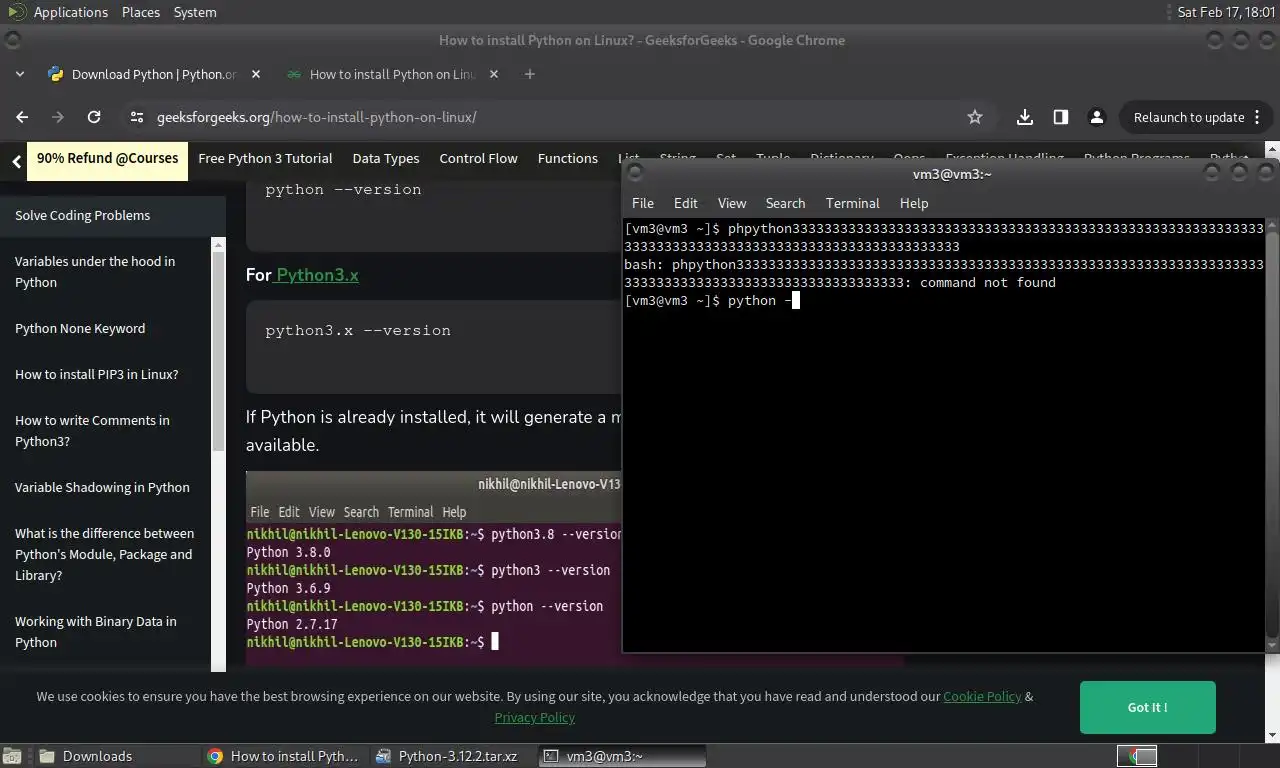Image resolution: width=1280 pixels, height=768 pixels.
Task: Open Edit menu in terminal window
Action: coord(686,203)
